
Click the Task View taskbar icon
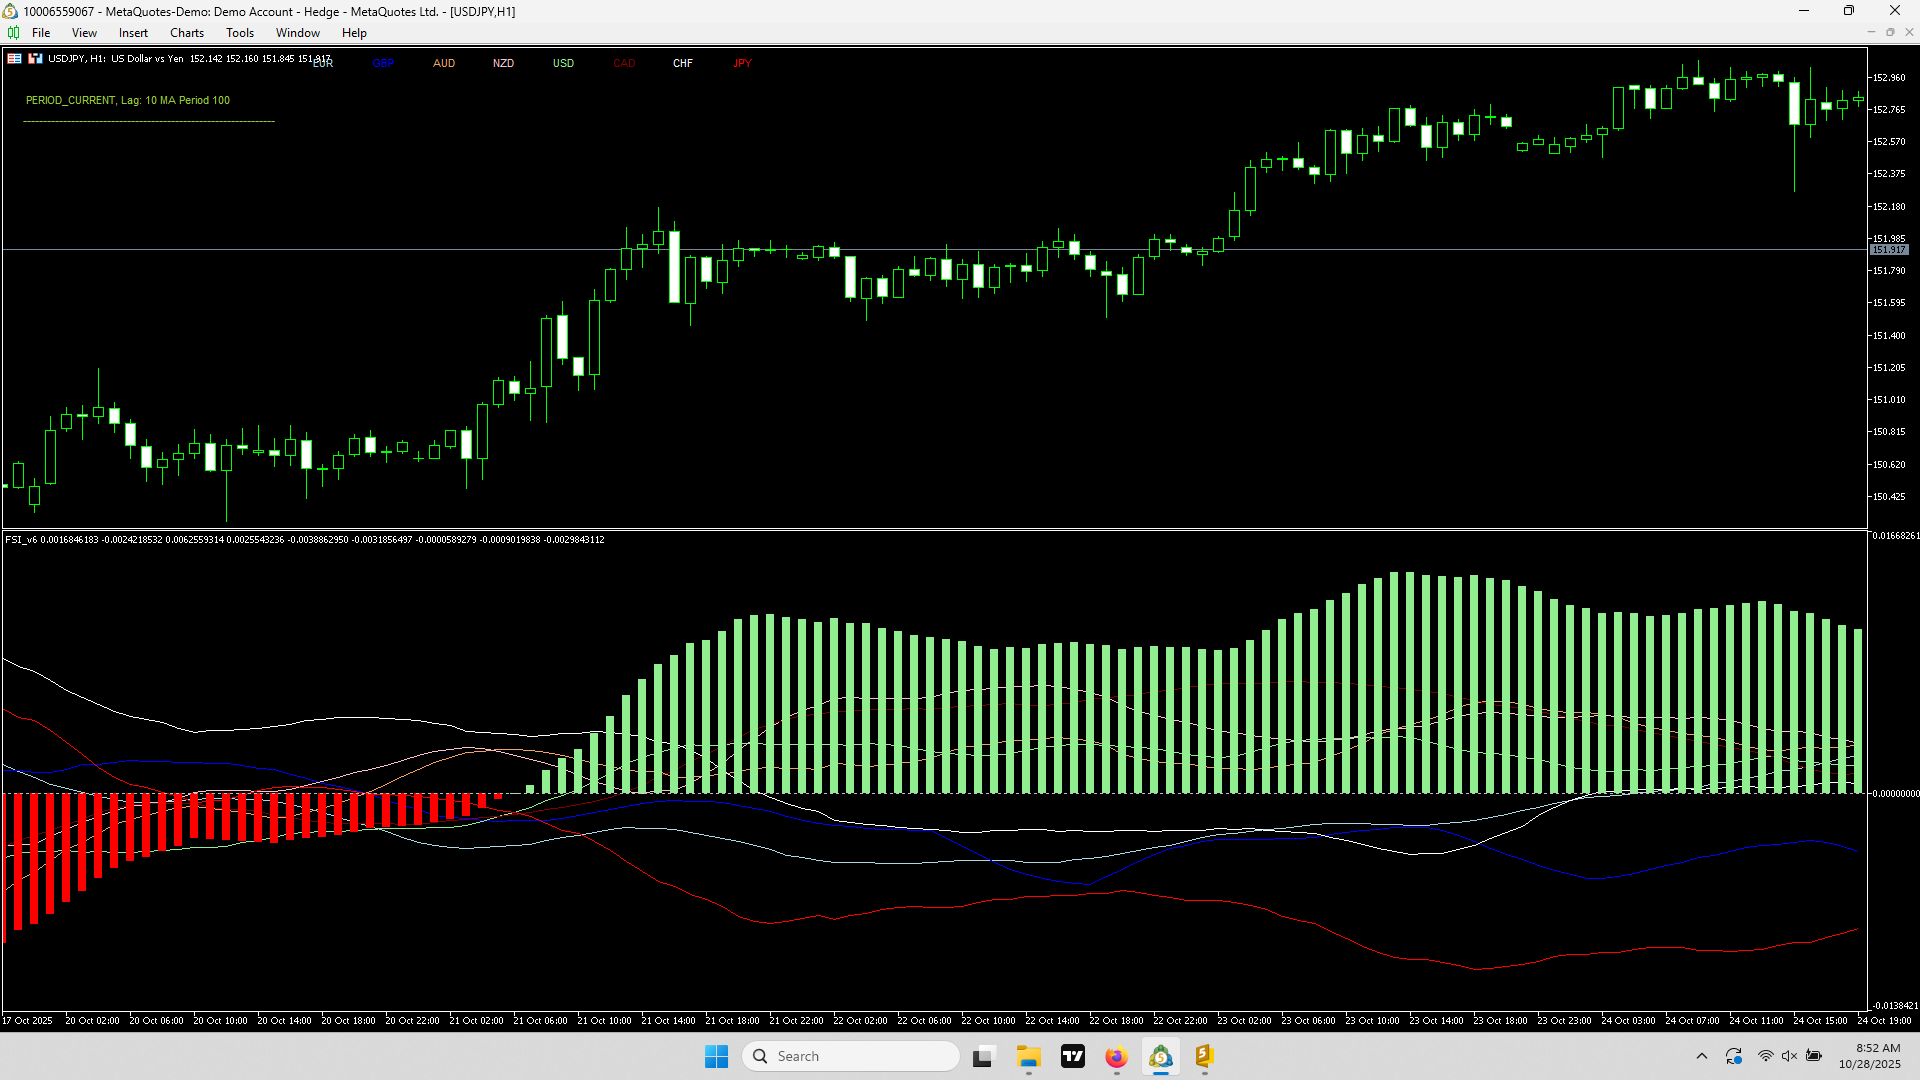point(983,1056)
